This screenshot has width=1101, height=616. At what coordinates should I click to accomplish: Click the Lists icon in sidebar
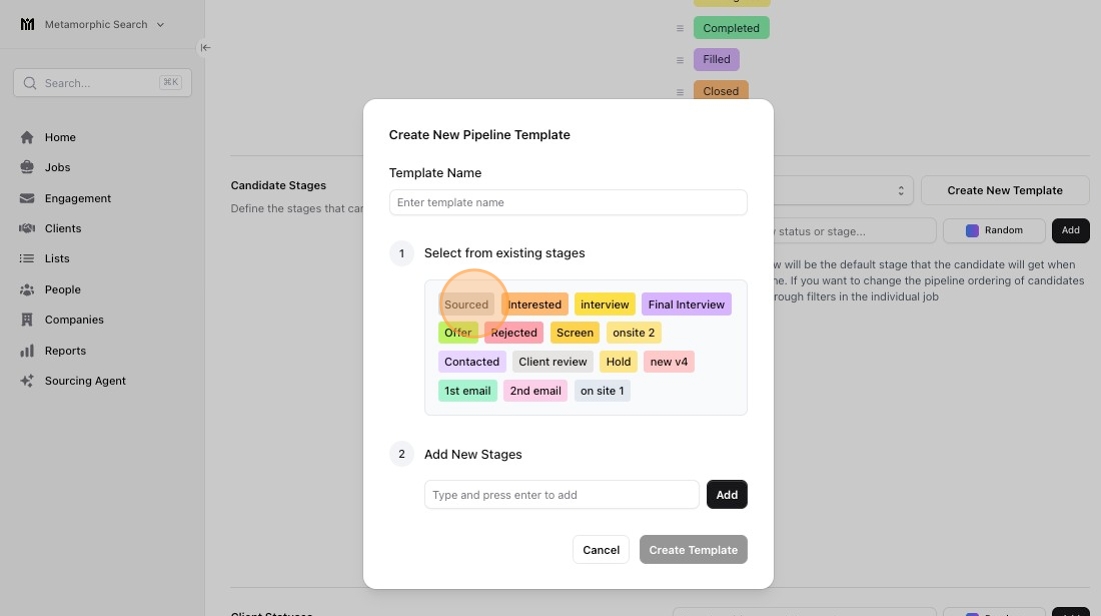point(27,259)
